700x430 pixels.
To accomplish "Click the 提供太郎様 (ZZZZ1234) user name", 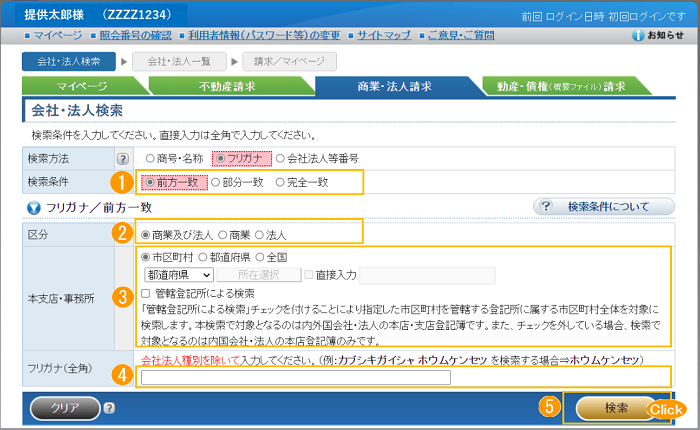I will pyautogui.click(x=98, y=15).
